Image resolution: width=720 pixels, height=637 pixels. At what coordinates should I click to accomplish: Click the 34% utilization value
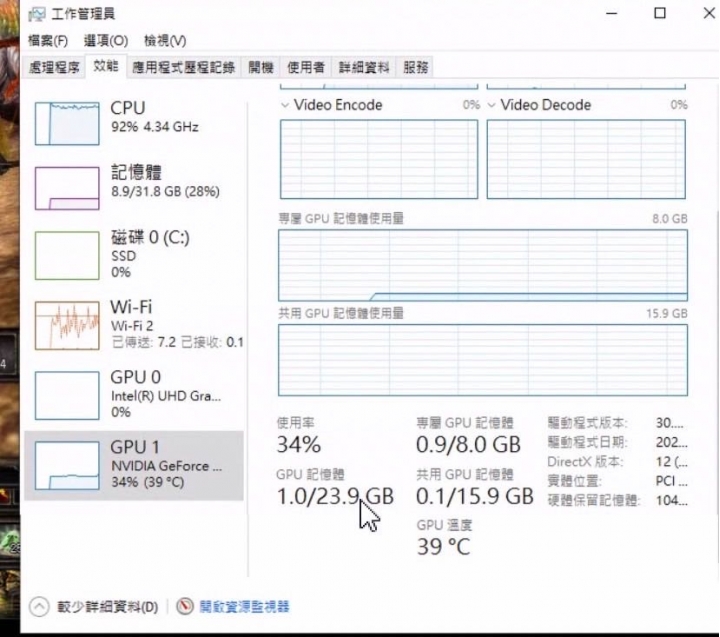(298, 445)
